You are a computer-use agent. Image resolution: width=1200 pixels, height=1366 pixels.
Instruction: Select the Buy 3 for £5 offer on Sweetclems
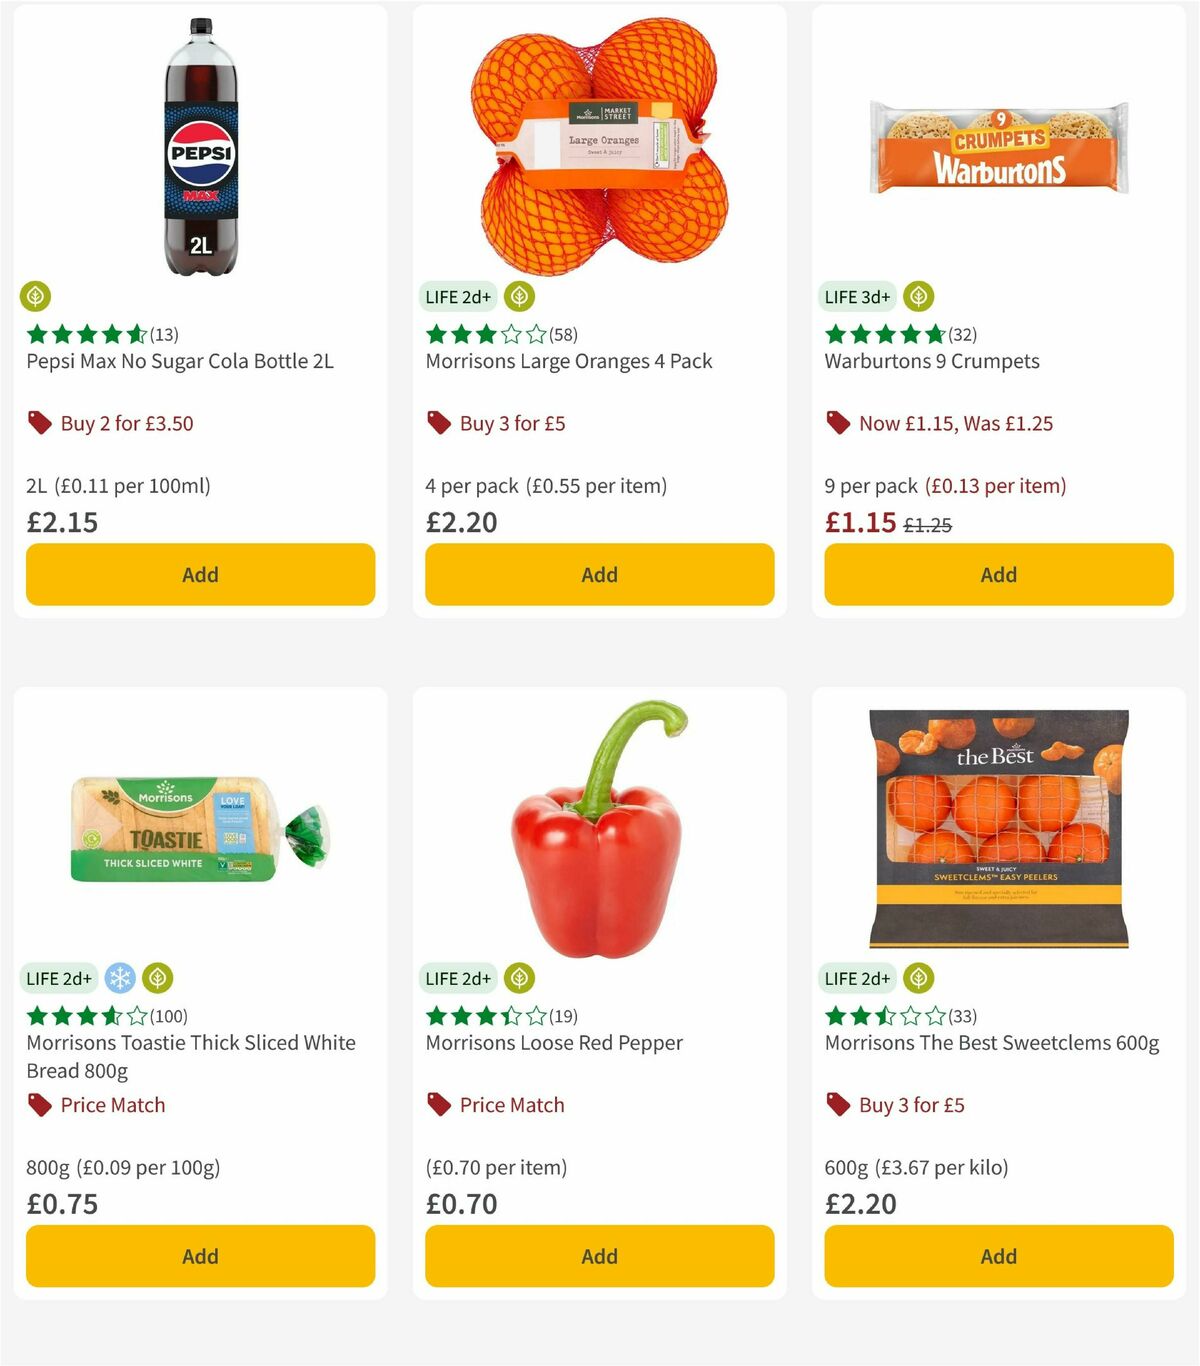tap(911, 1105)
